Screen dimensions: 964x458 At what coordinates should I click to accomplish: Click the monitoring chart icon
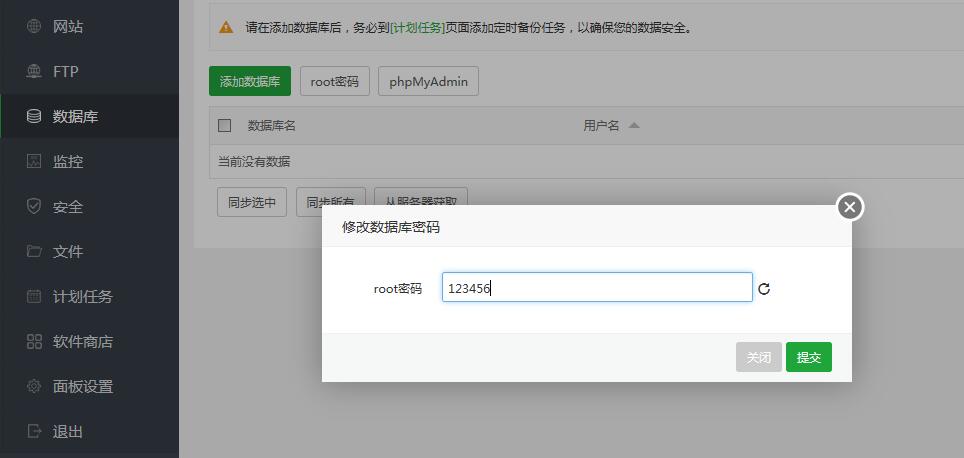coord(34,162)
